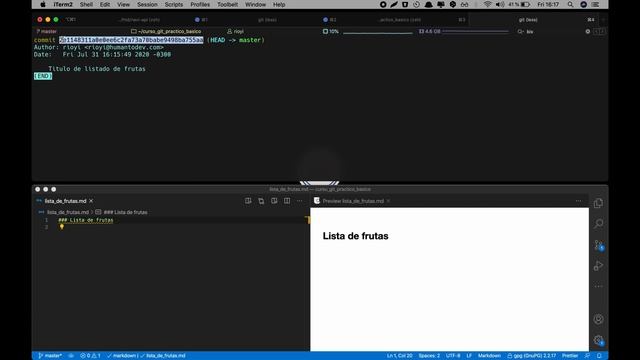640x360 pixels.
Task: Click the notification bell icon in menu bar
Action: 429,4
